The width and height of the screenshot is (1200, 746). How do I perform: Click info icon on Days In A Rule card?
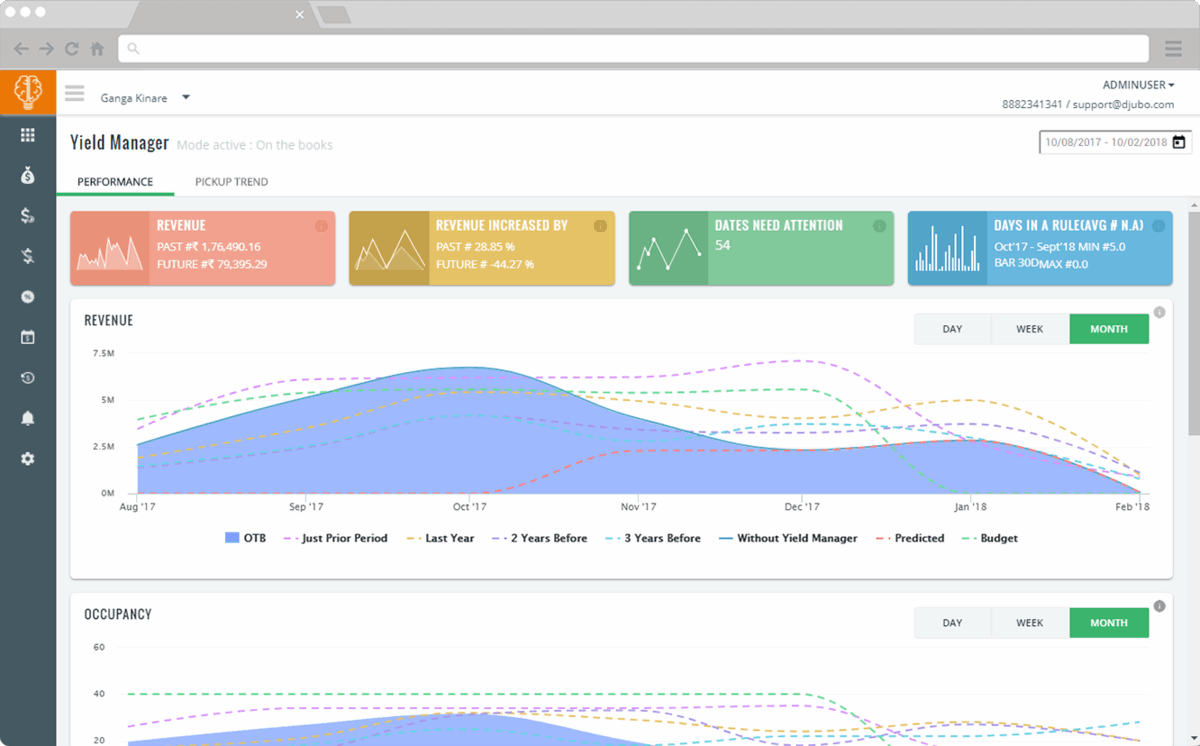point(1158,226)
